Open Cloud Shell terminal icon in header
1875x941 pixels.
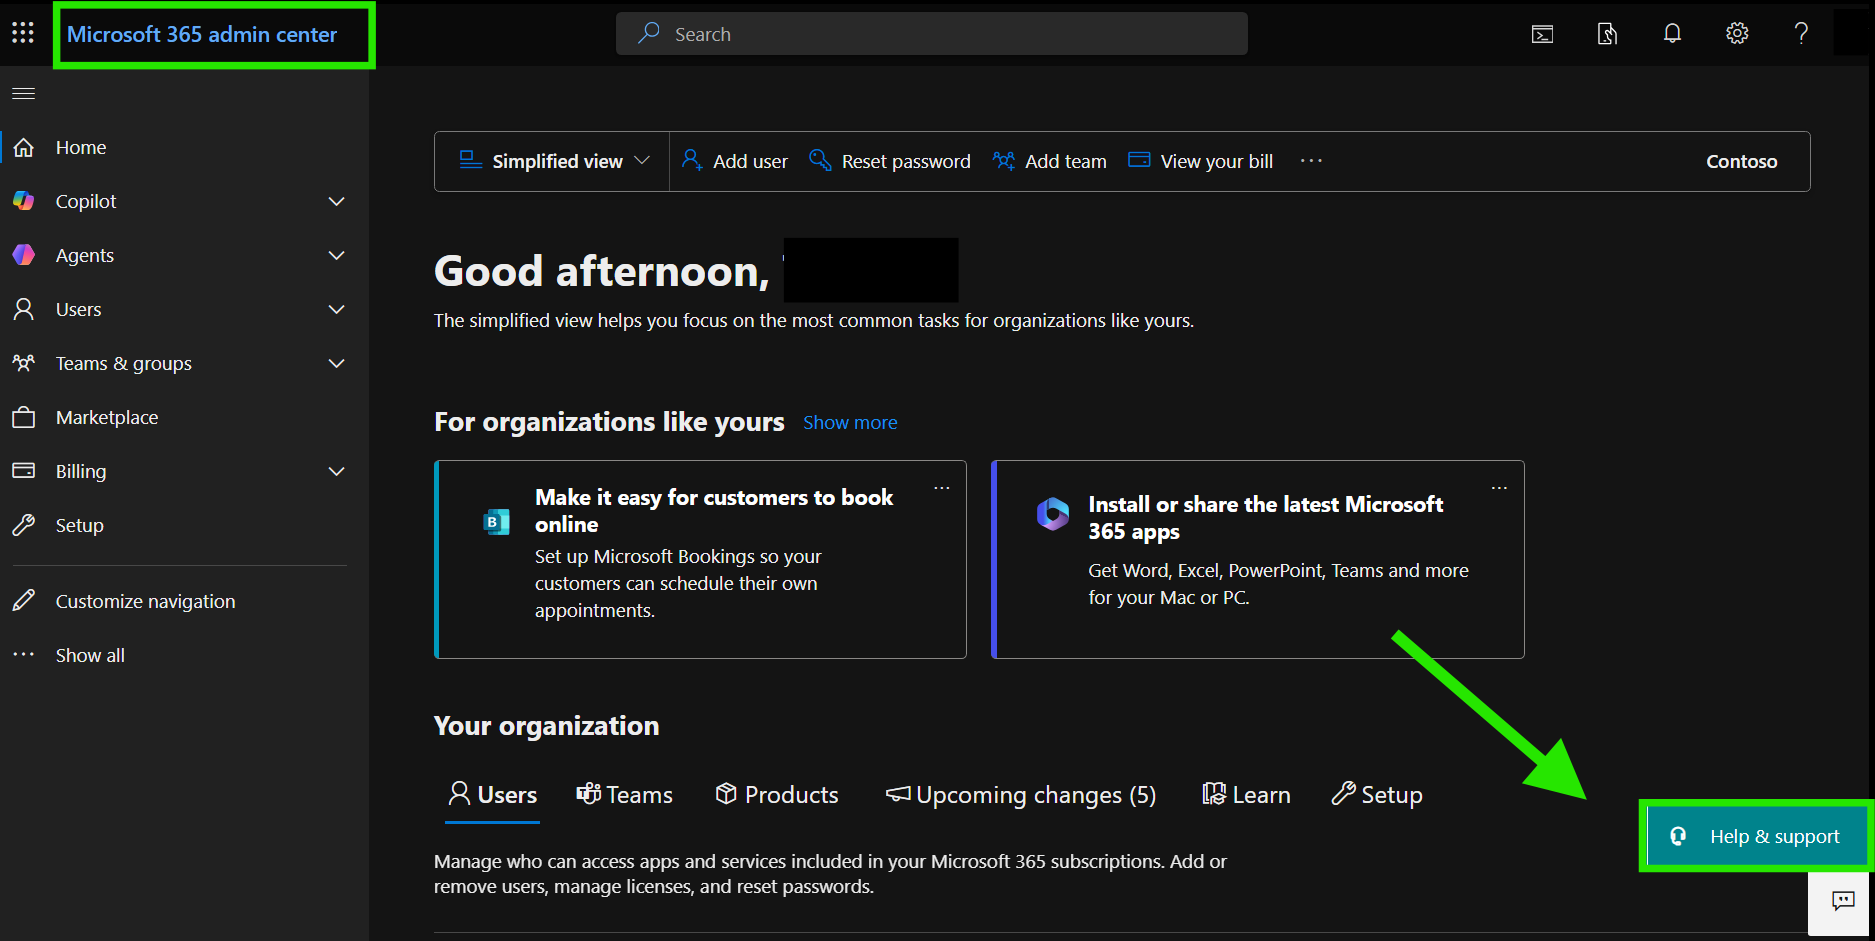[x=1542, y=34]
